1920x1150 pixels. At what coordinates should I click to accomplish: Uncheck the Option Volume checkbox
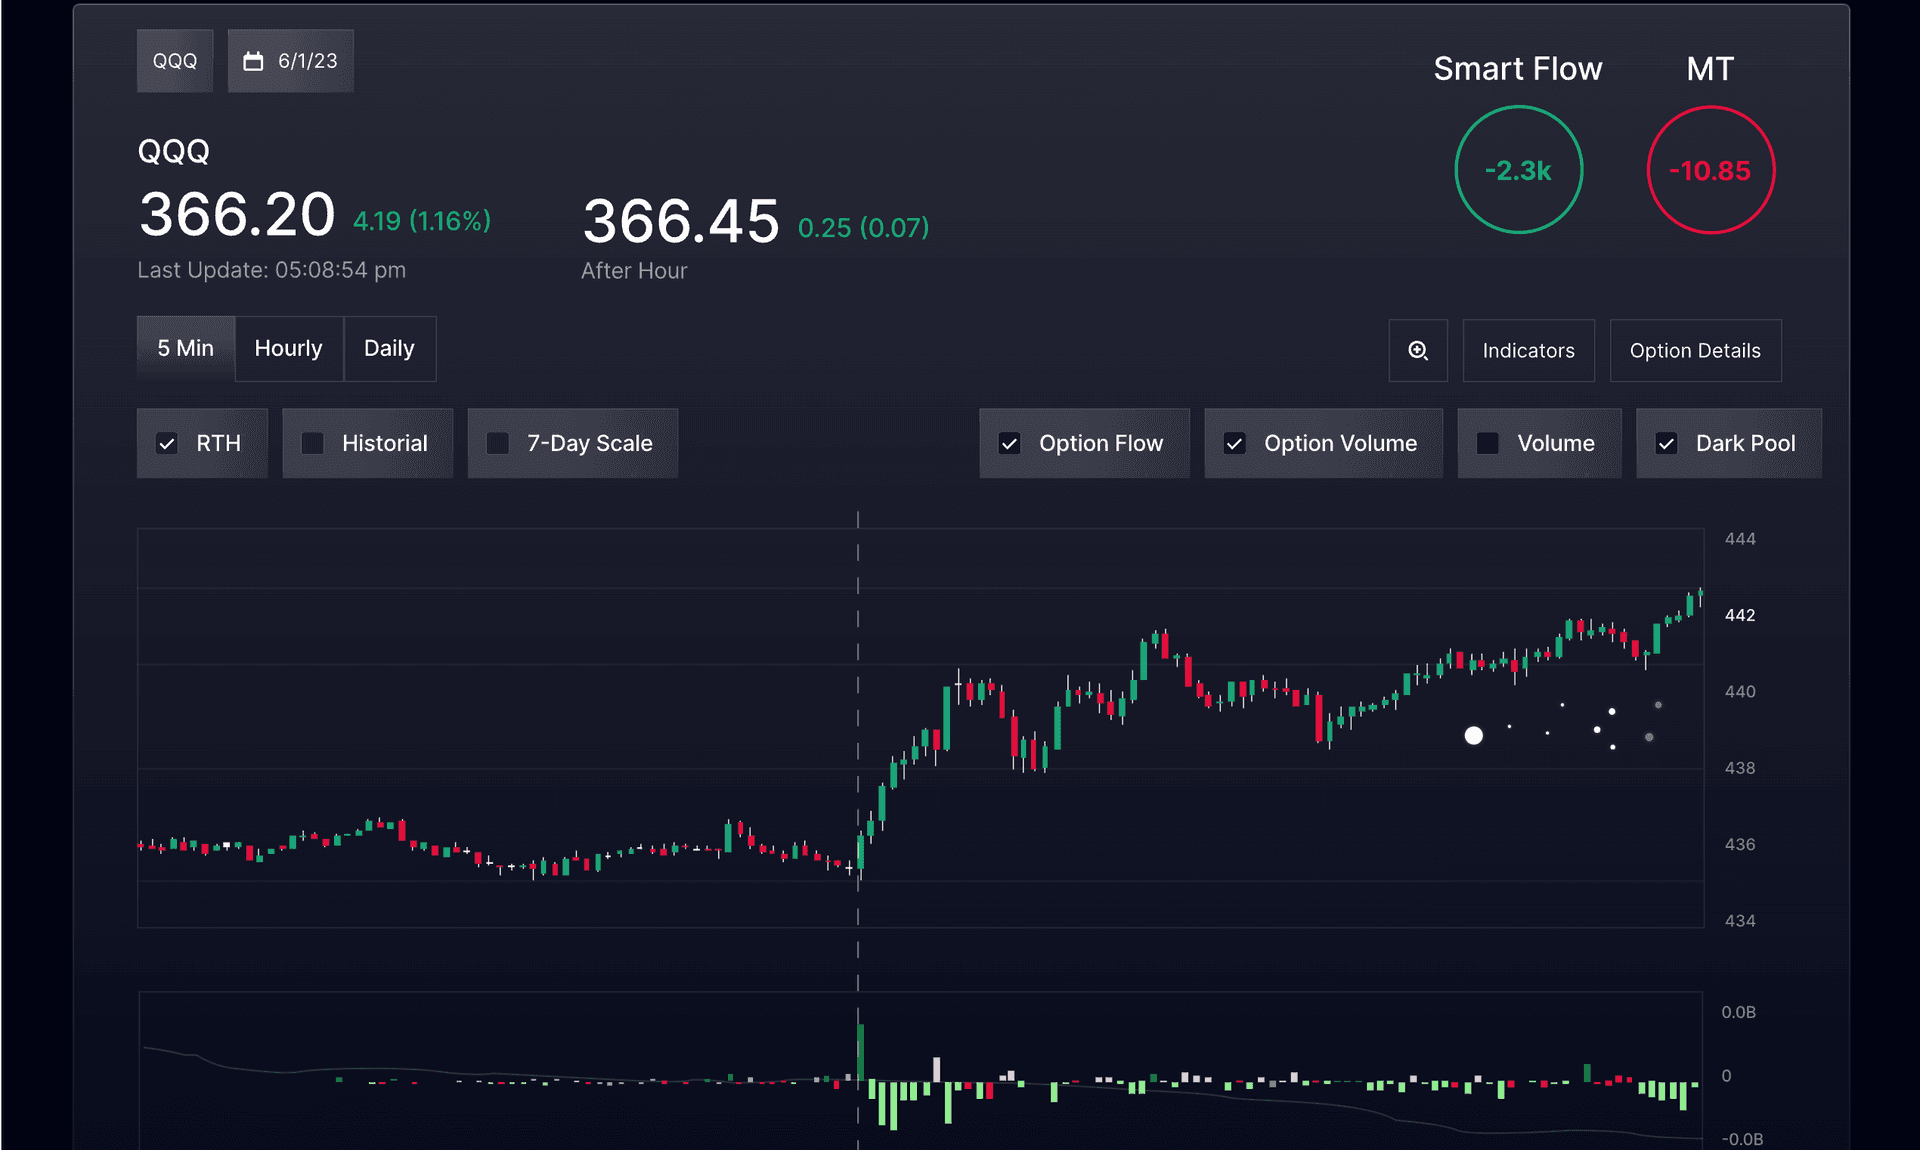click(x=1235, y=443)
